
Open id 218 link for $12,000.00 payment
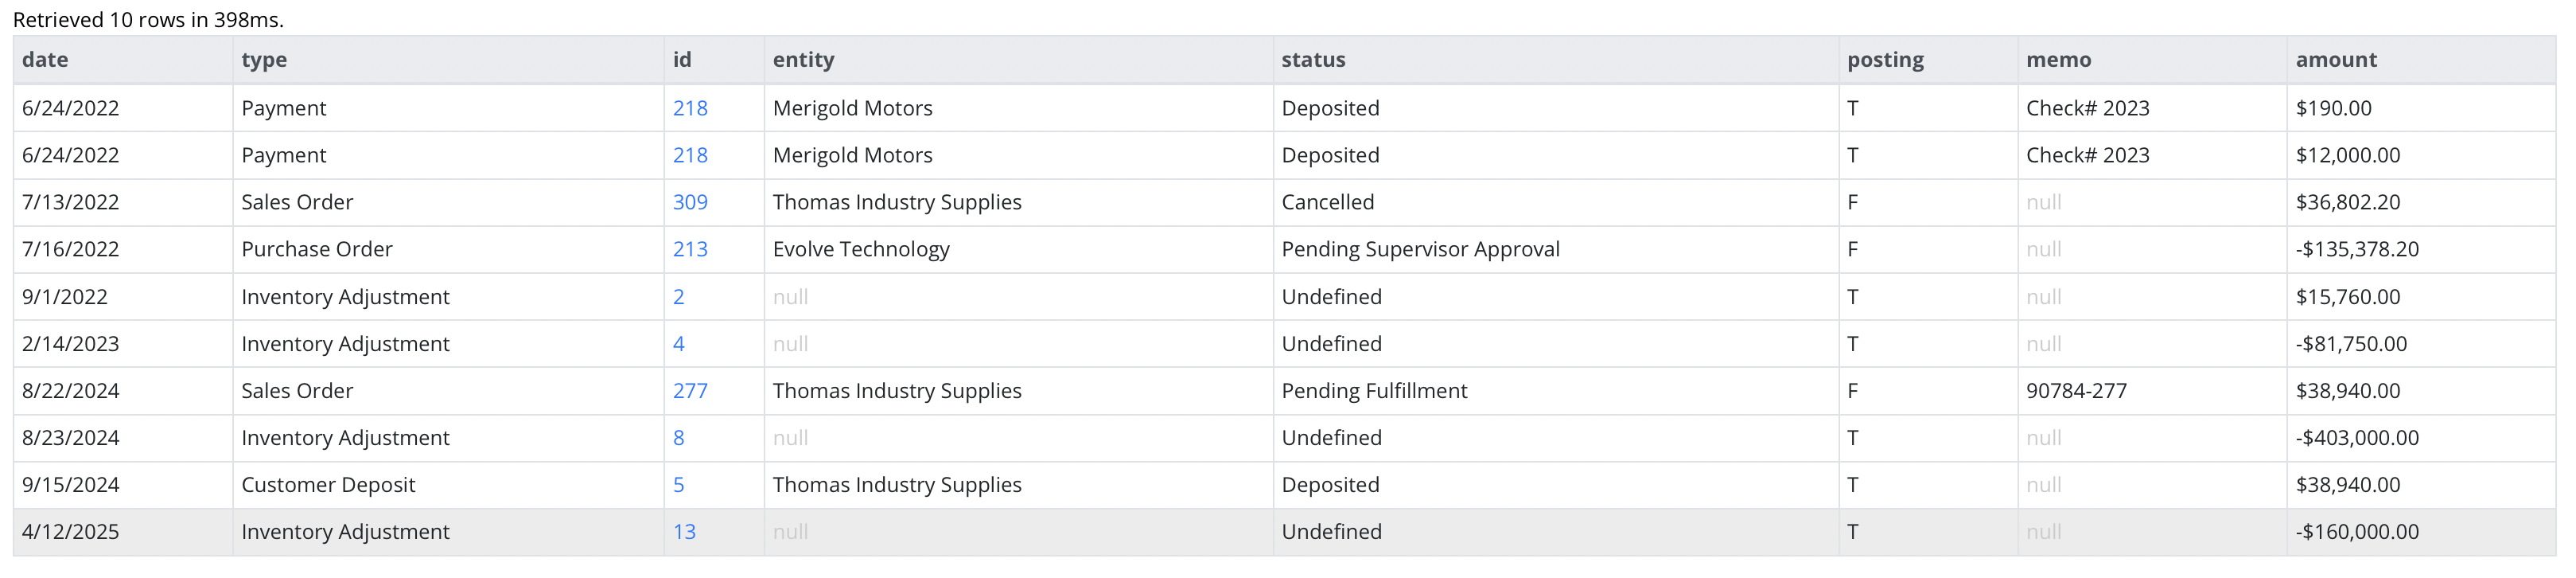[690, 155]
